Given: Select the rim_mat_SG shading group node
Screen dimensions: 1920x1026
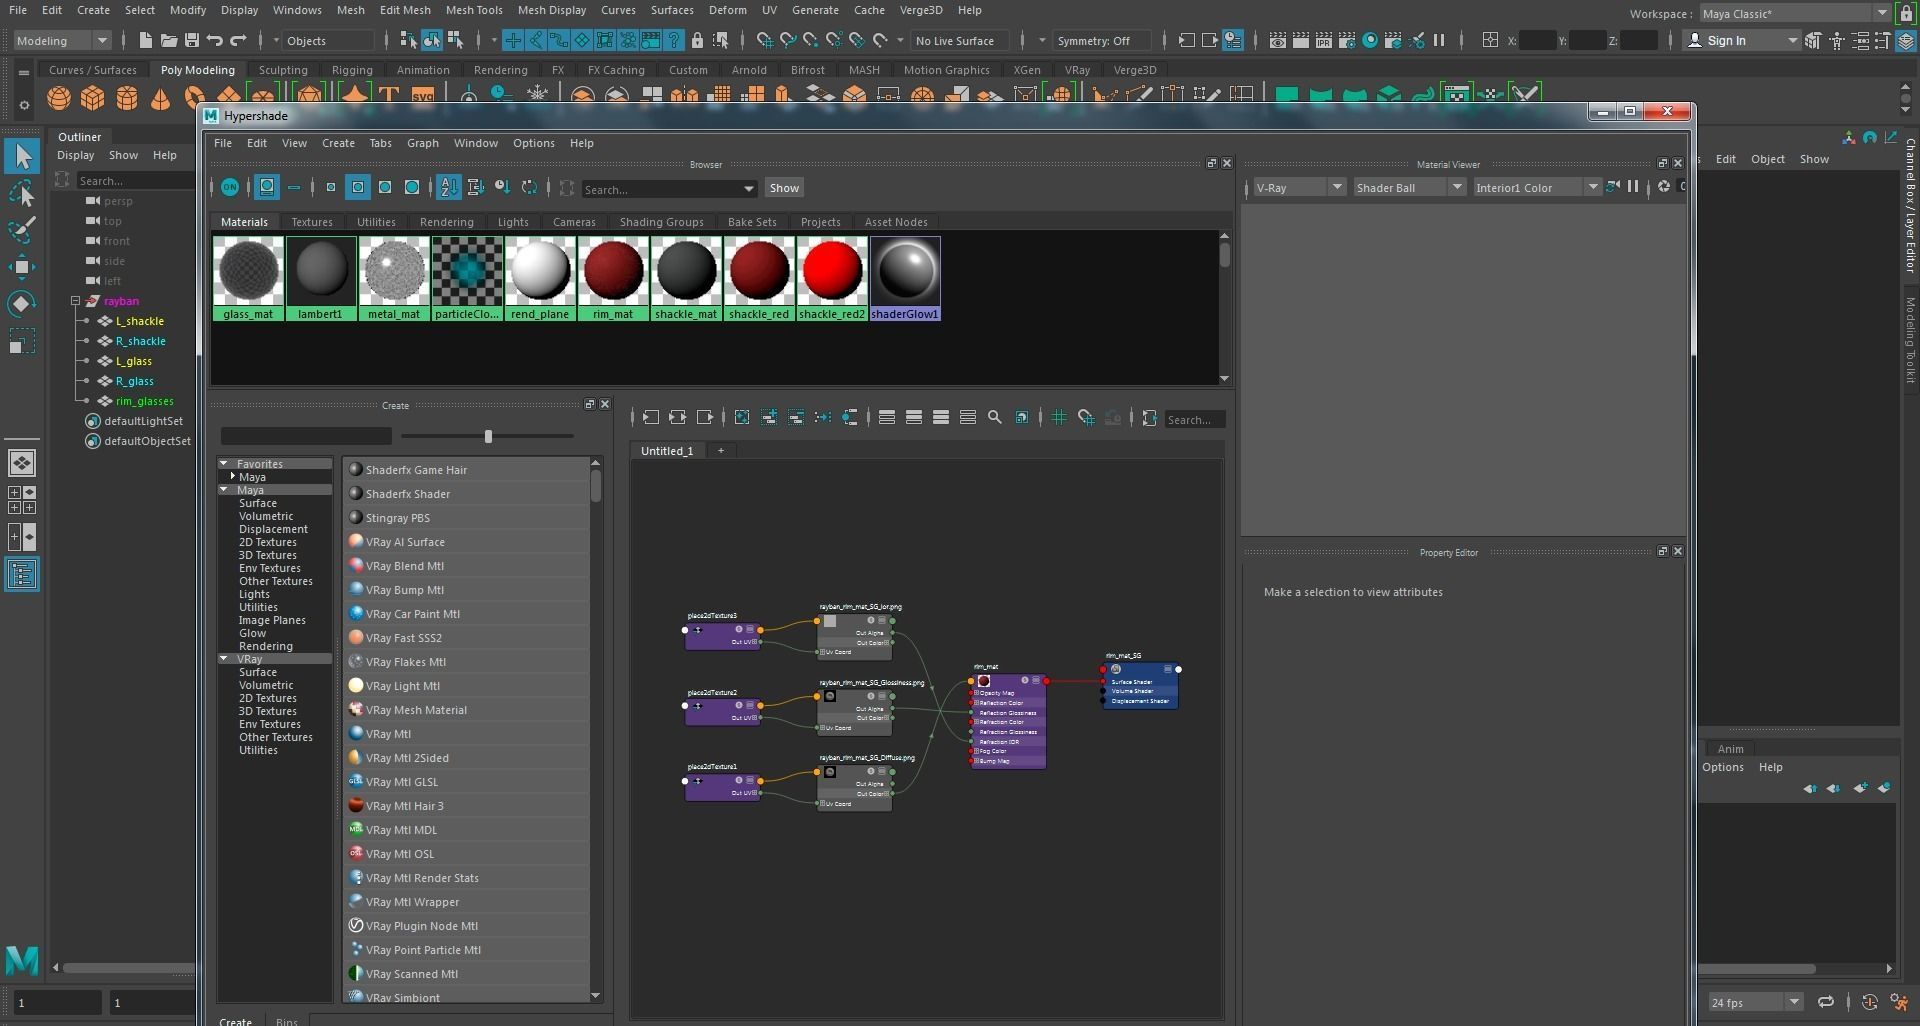Looking at the screenshot, I should click(x=1140, y=684).
